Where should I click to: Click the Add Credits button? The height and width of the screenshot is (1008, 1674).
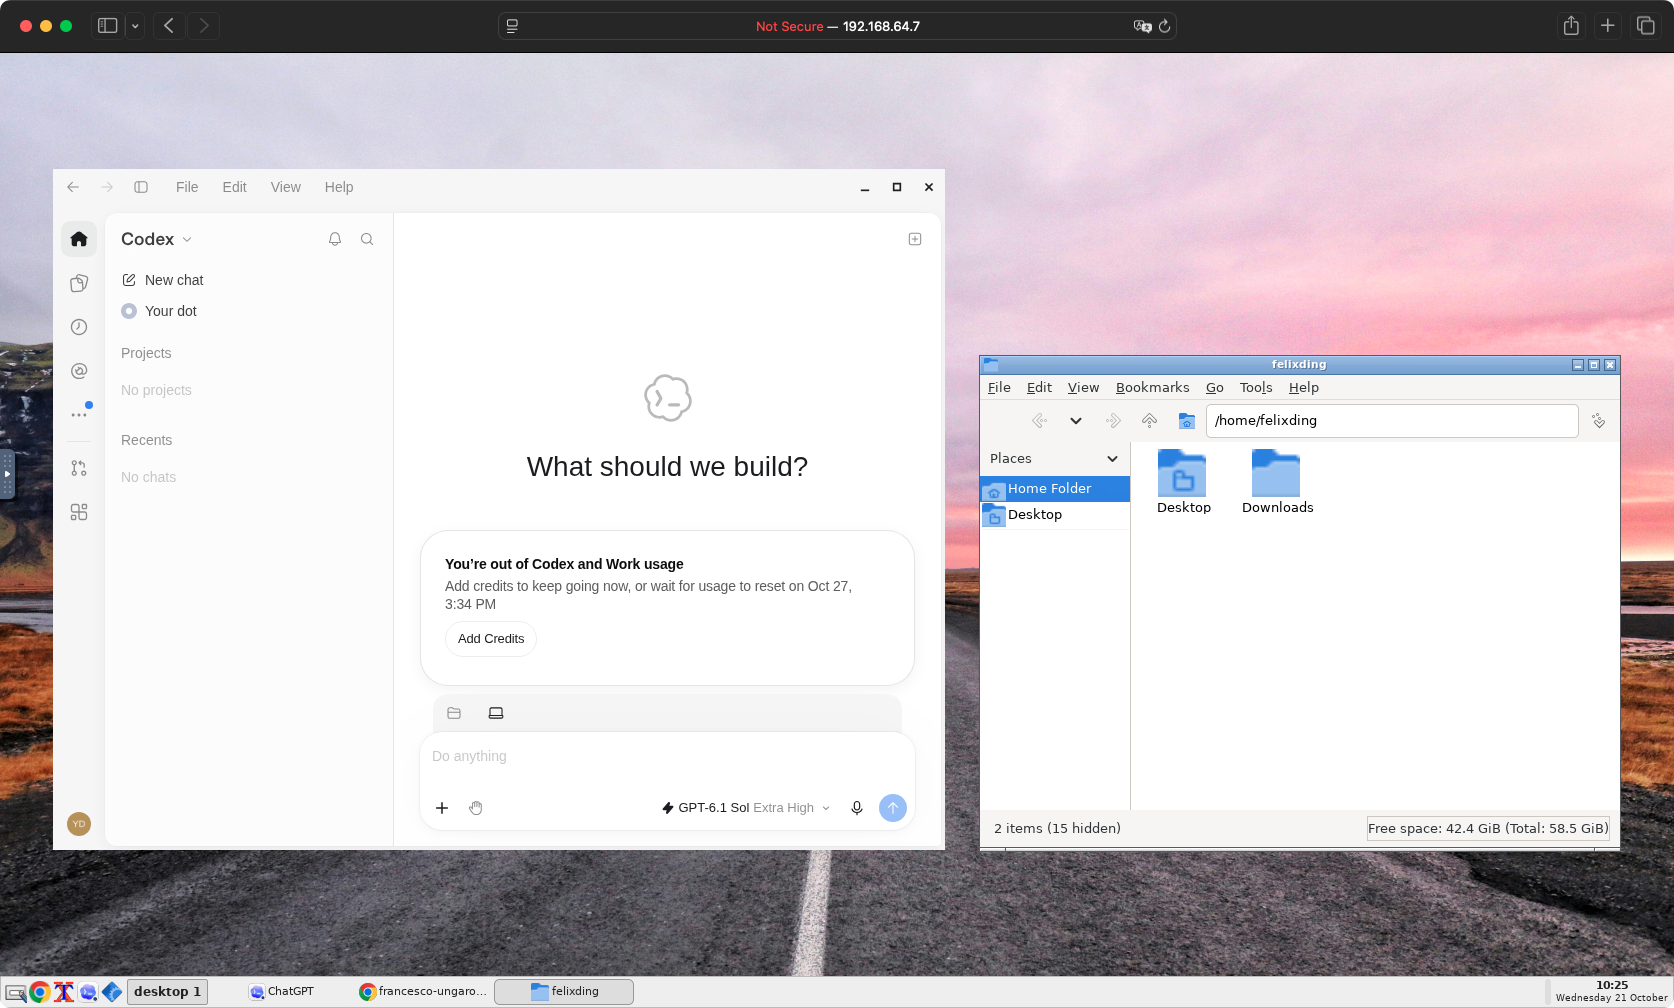(x=491, y=639)
